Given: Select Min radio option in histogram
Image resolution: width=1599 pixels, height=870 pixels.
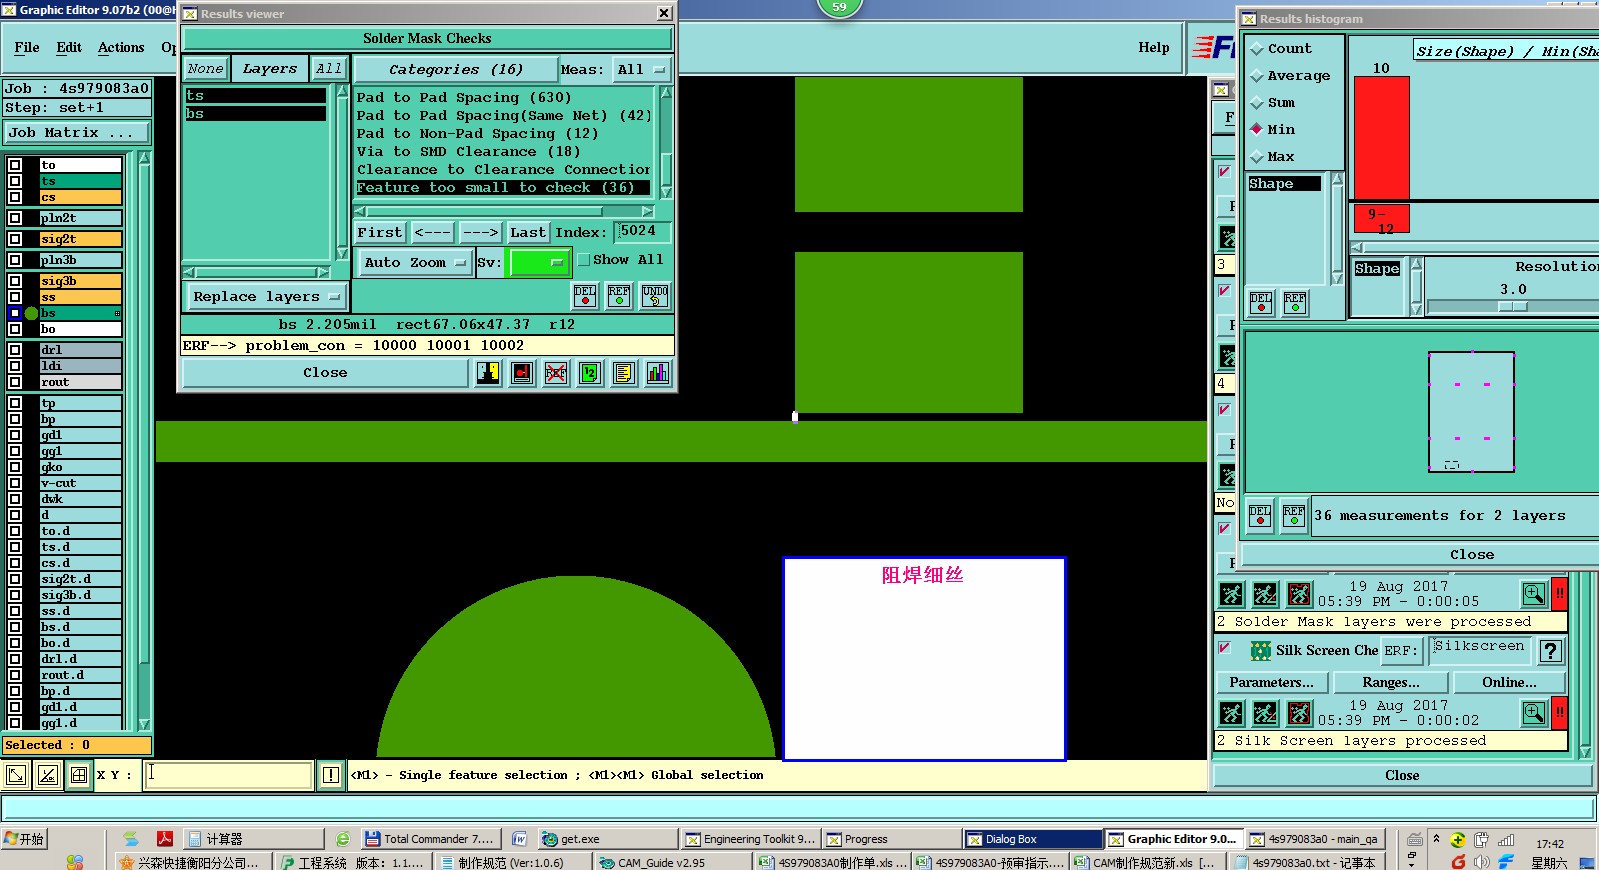Looking at the screenshot, I should click(1257, 129).
